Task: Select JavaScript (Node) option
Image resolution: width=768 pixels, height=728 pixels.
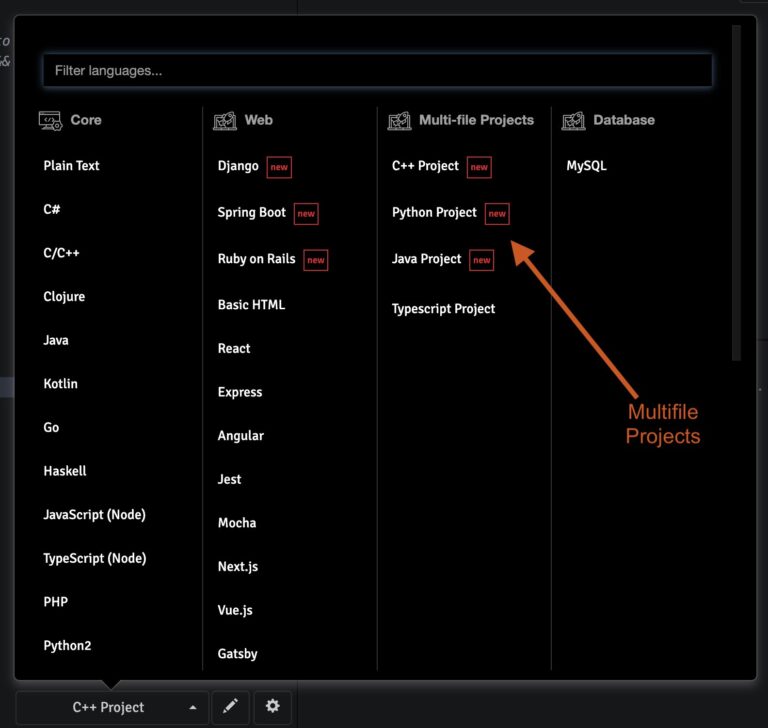Action: (x=95, y=515)
